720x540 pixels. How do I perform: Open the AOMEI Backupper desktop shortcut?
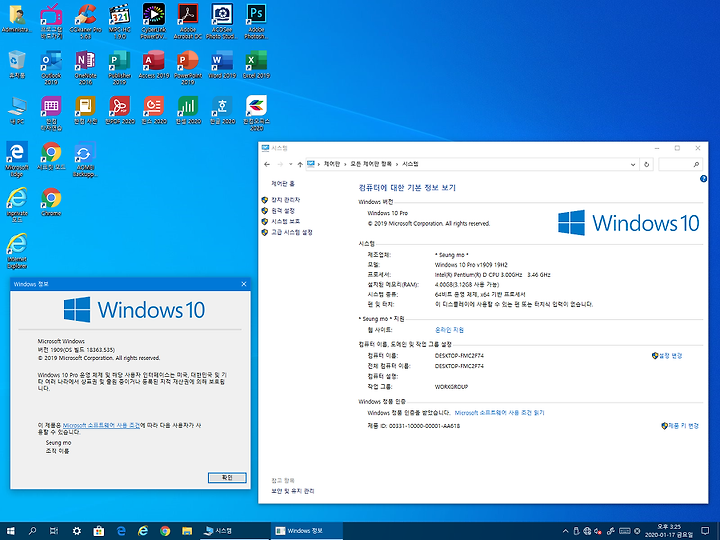tap(85, 159)
